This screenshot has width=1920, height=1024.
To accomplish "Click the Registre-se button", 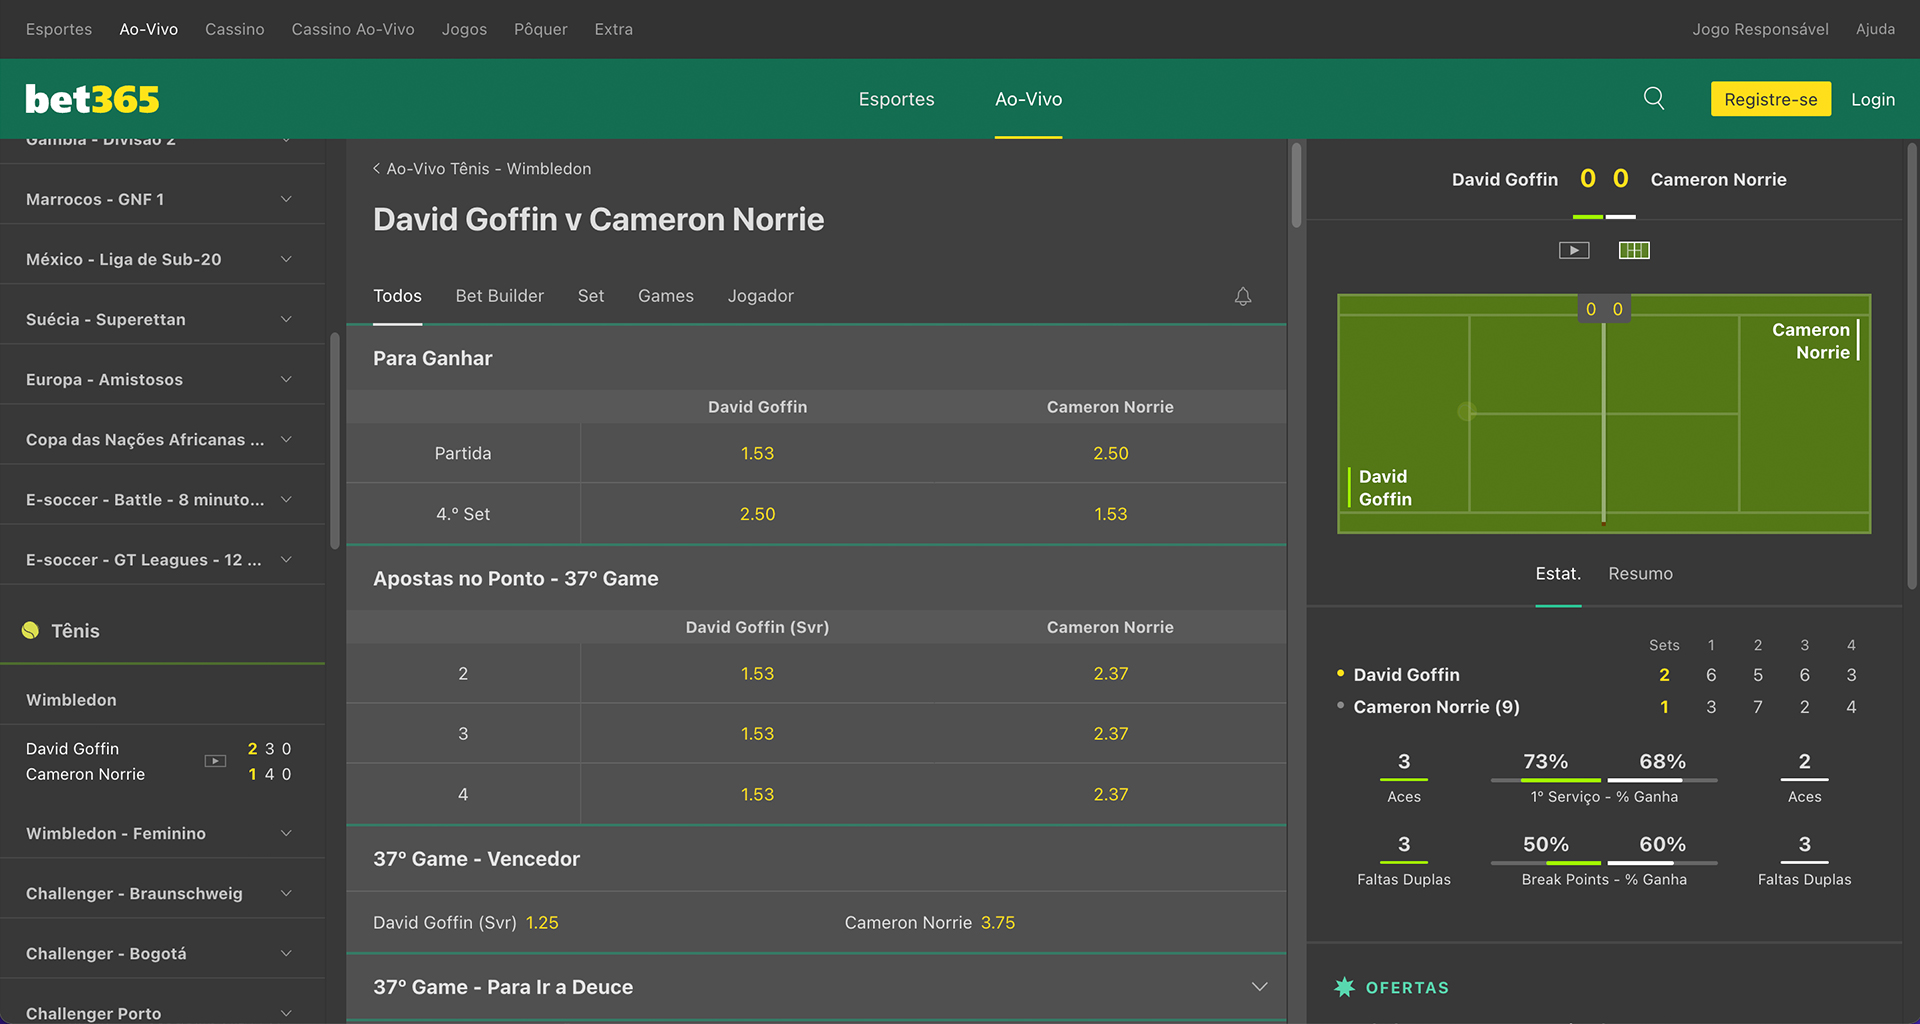I will coord(1771,99).
